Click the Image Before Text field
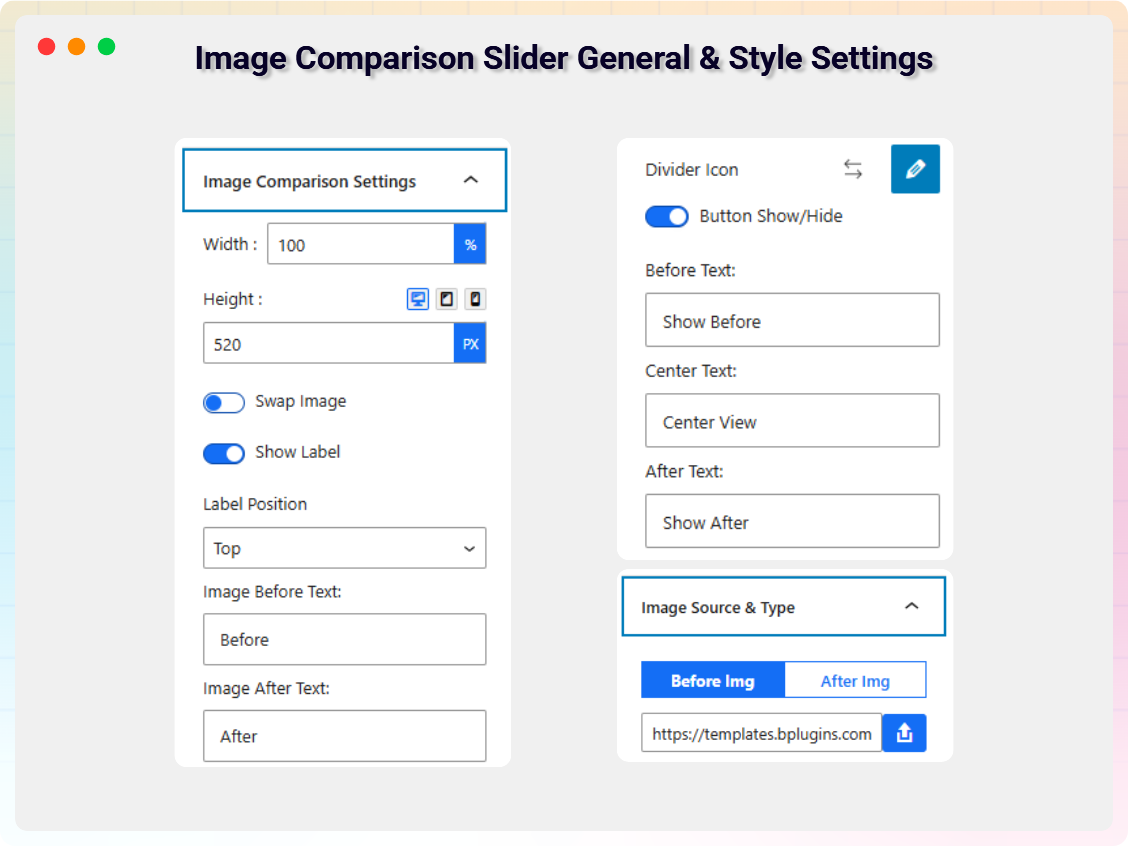This screenshot has height=846, width=1128. click(344, 639)
